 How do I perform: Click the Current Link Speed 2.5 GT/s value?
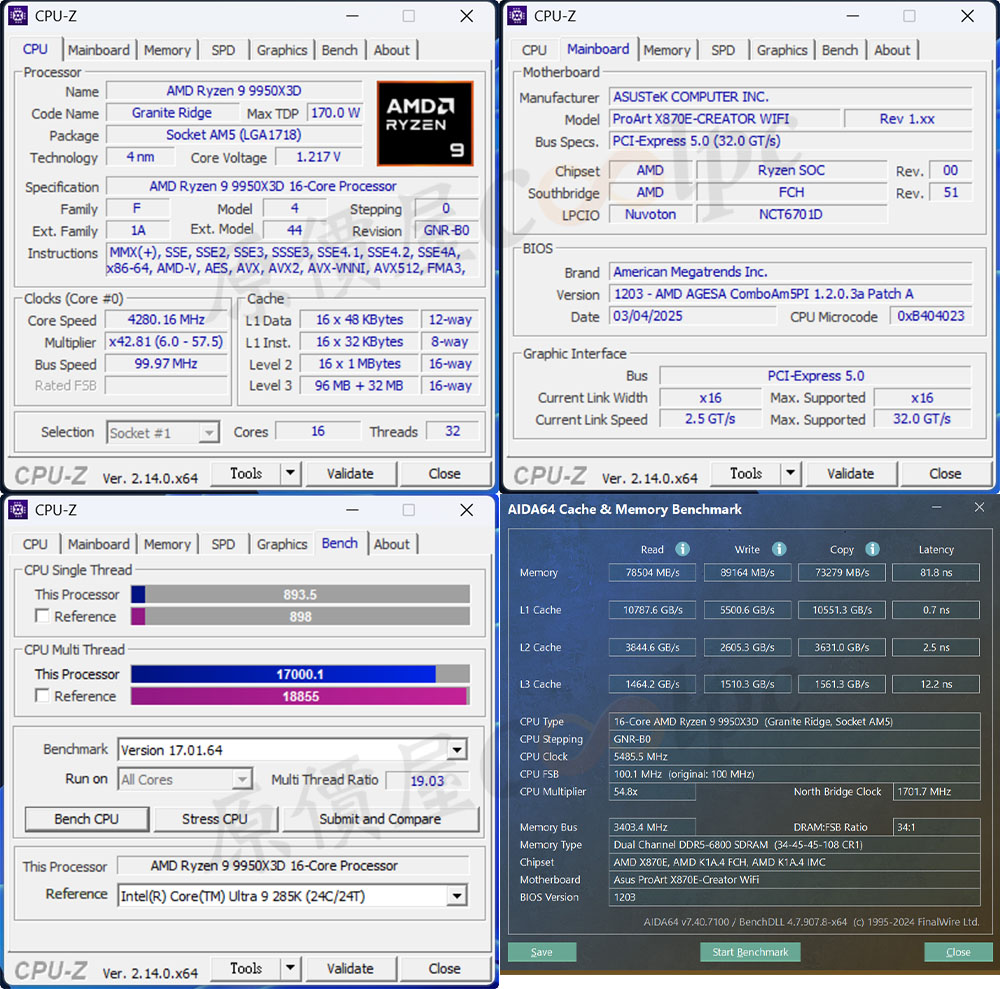710,419
